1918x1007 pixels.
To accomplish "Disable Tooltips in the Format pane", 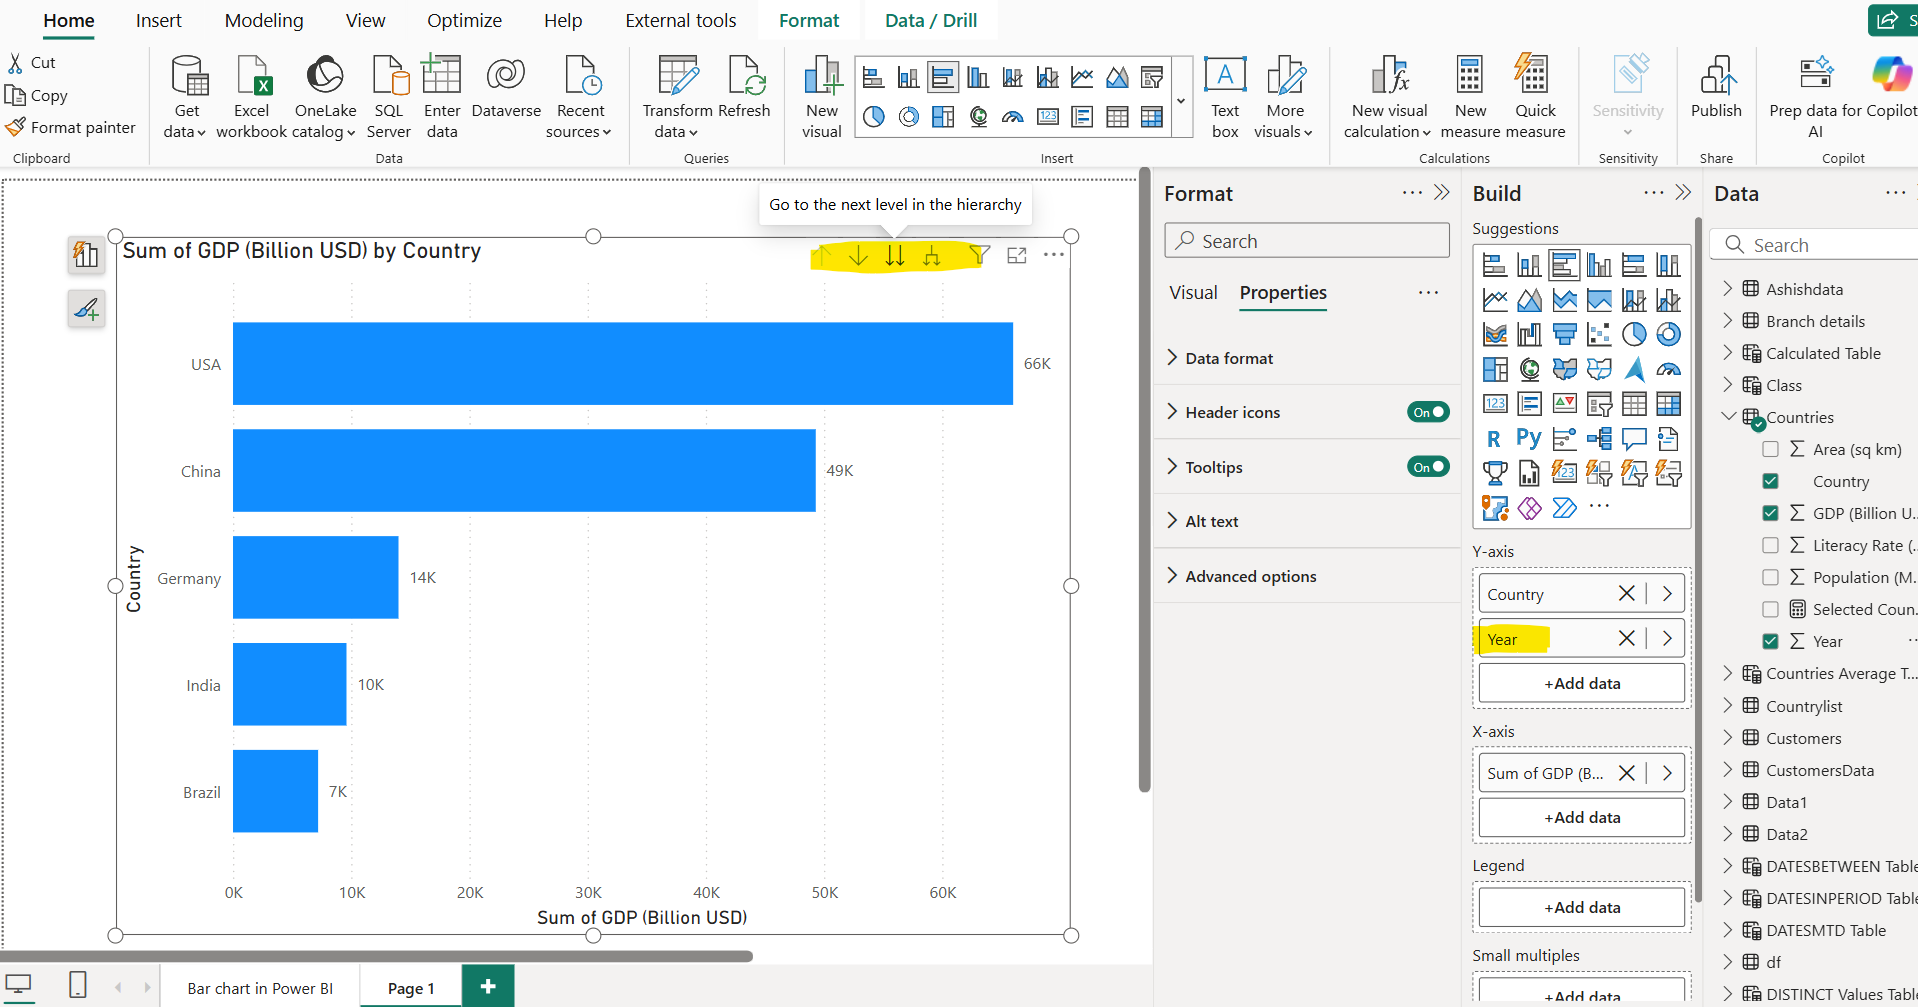I will 1428,466.
